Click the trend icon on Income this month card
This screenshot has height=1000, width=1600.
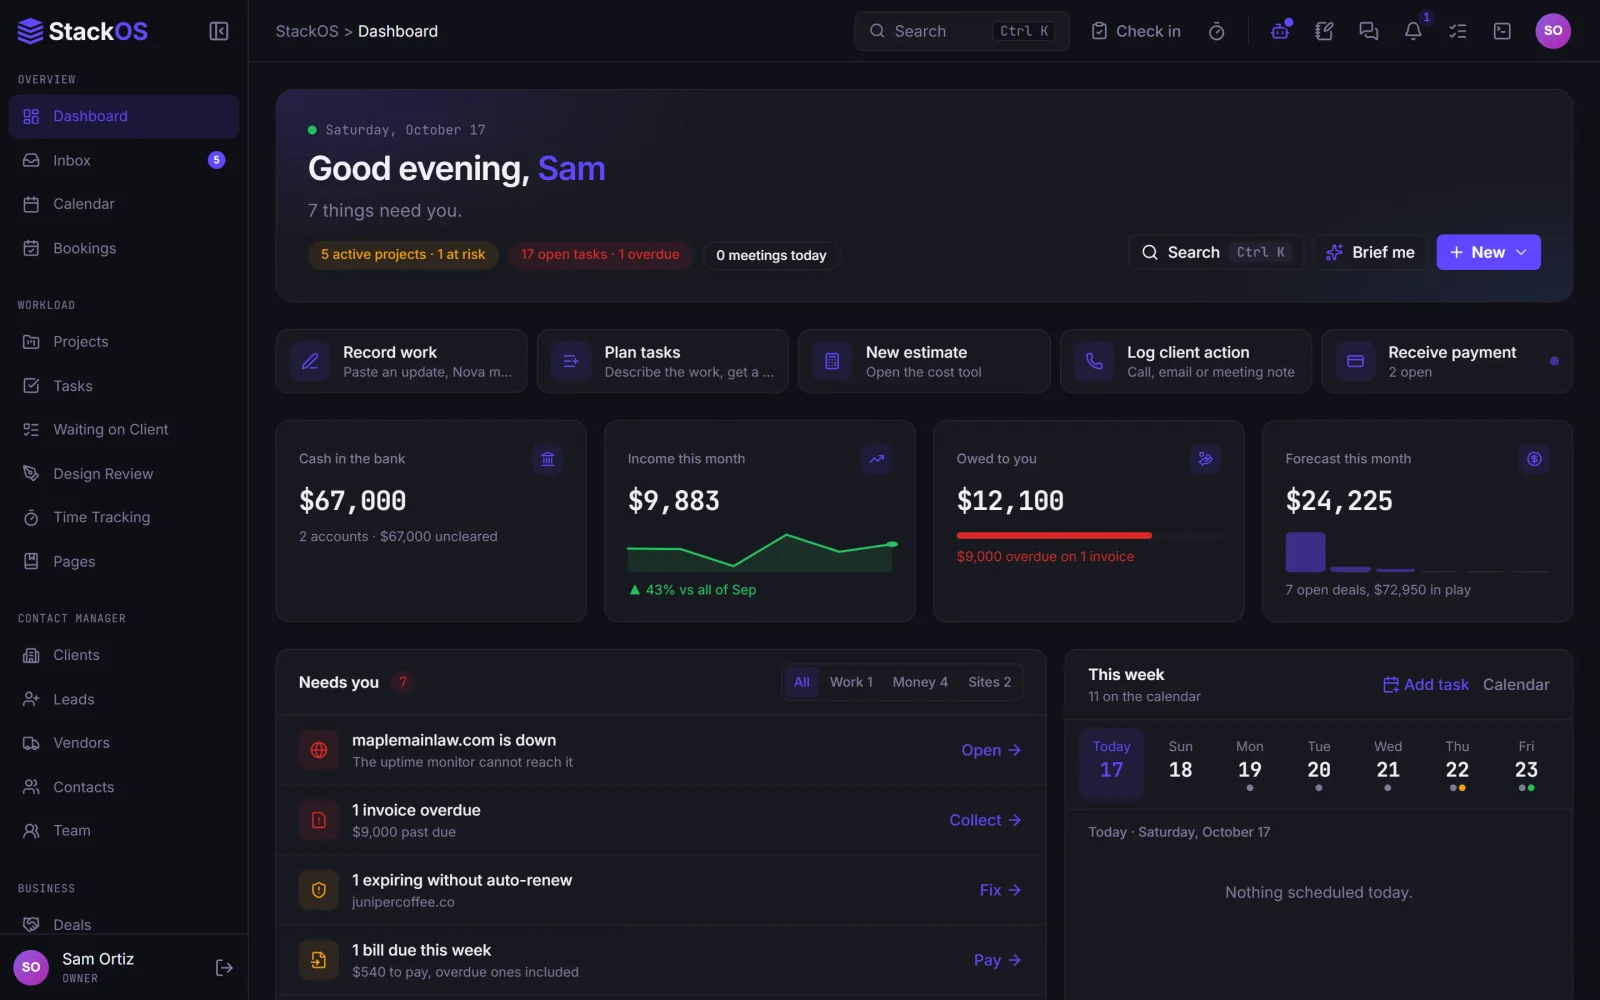tap(877, 459)
